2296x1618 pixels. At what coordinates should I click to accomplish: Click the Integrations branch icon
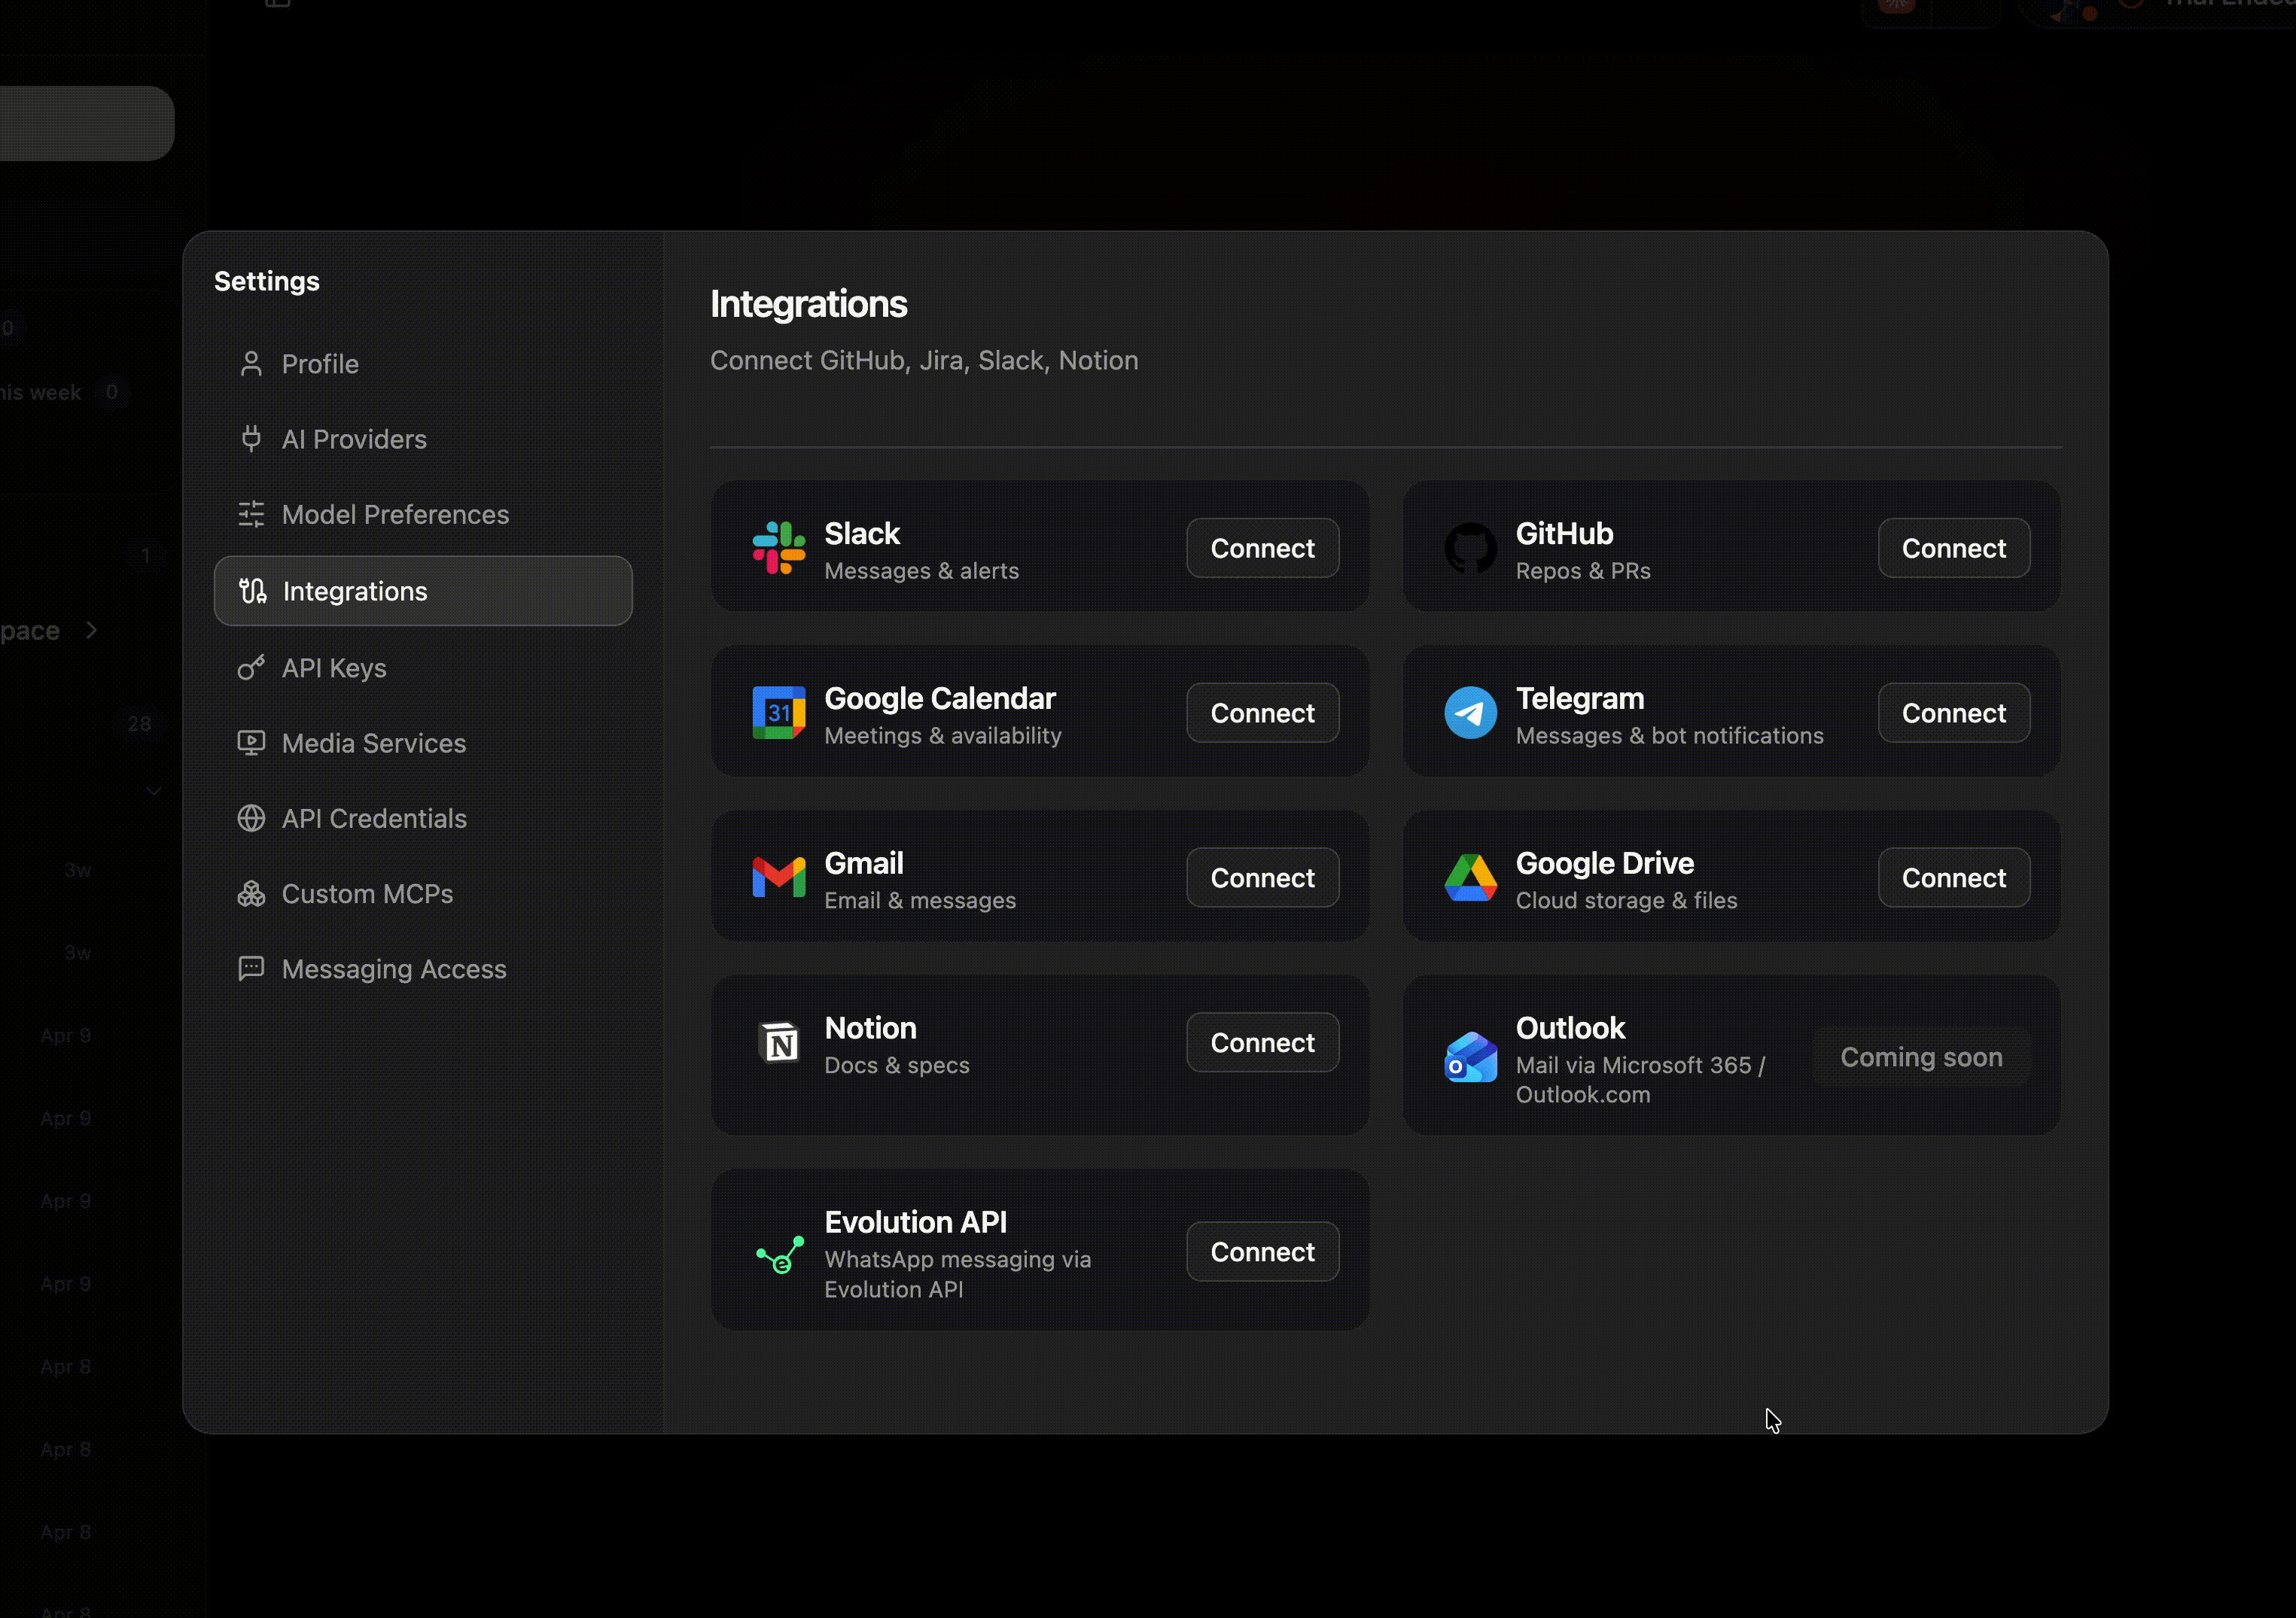(253, 591)
